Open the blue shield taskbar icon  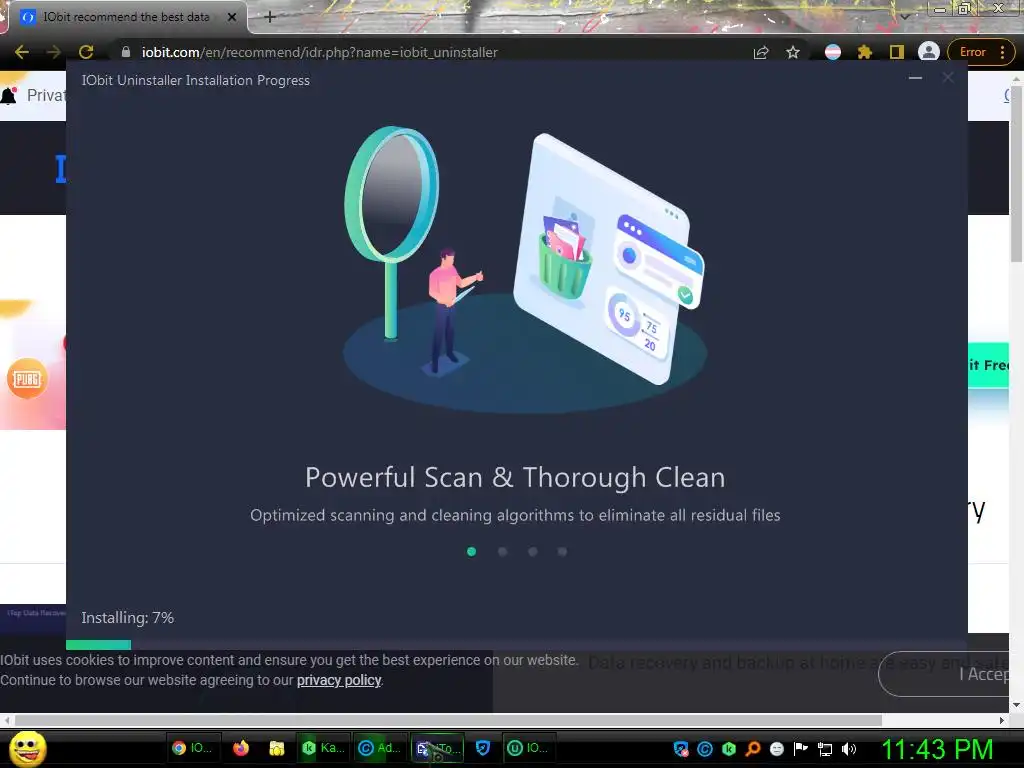[483, 748]
